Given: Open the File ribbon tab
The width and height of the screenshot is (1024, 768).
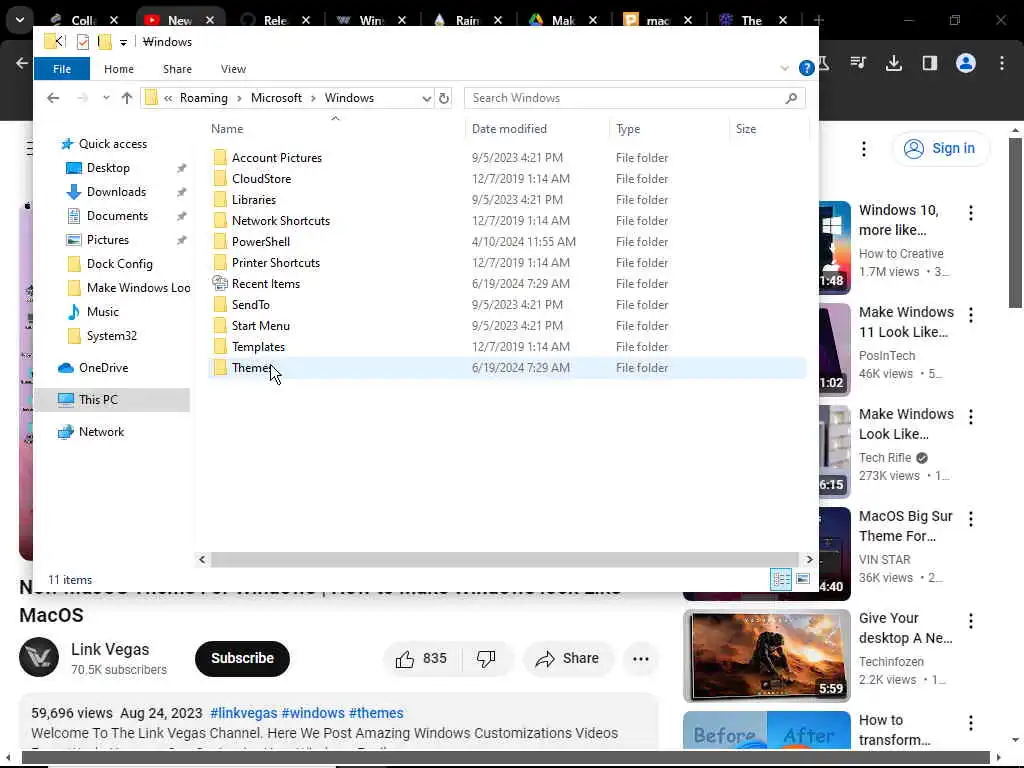Looking at the screenshot, I should (x=62, y=69).
